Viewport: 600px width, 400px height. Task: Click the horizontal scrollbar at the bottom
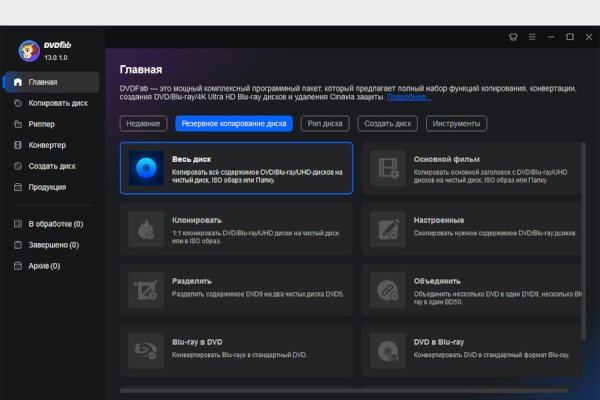pyautogui.click(x=344, y=390)
